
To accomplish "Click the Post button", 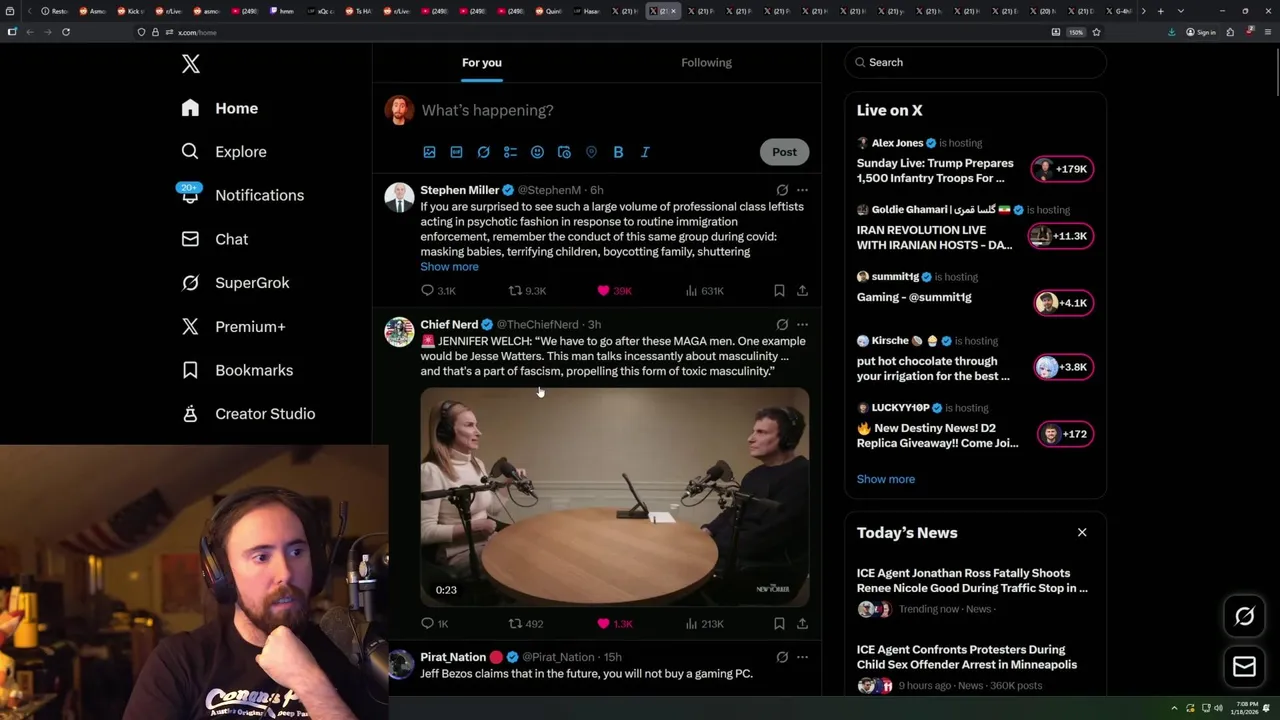I will click(784, 152).
